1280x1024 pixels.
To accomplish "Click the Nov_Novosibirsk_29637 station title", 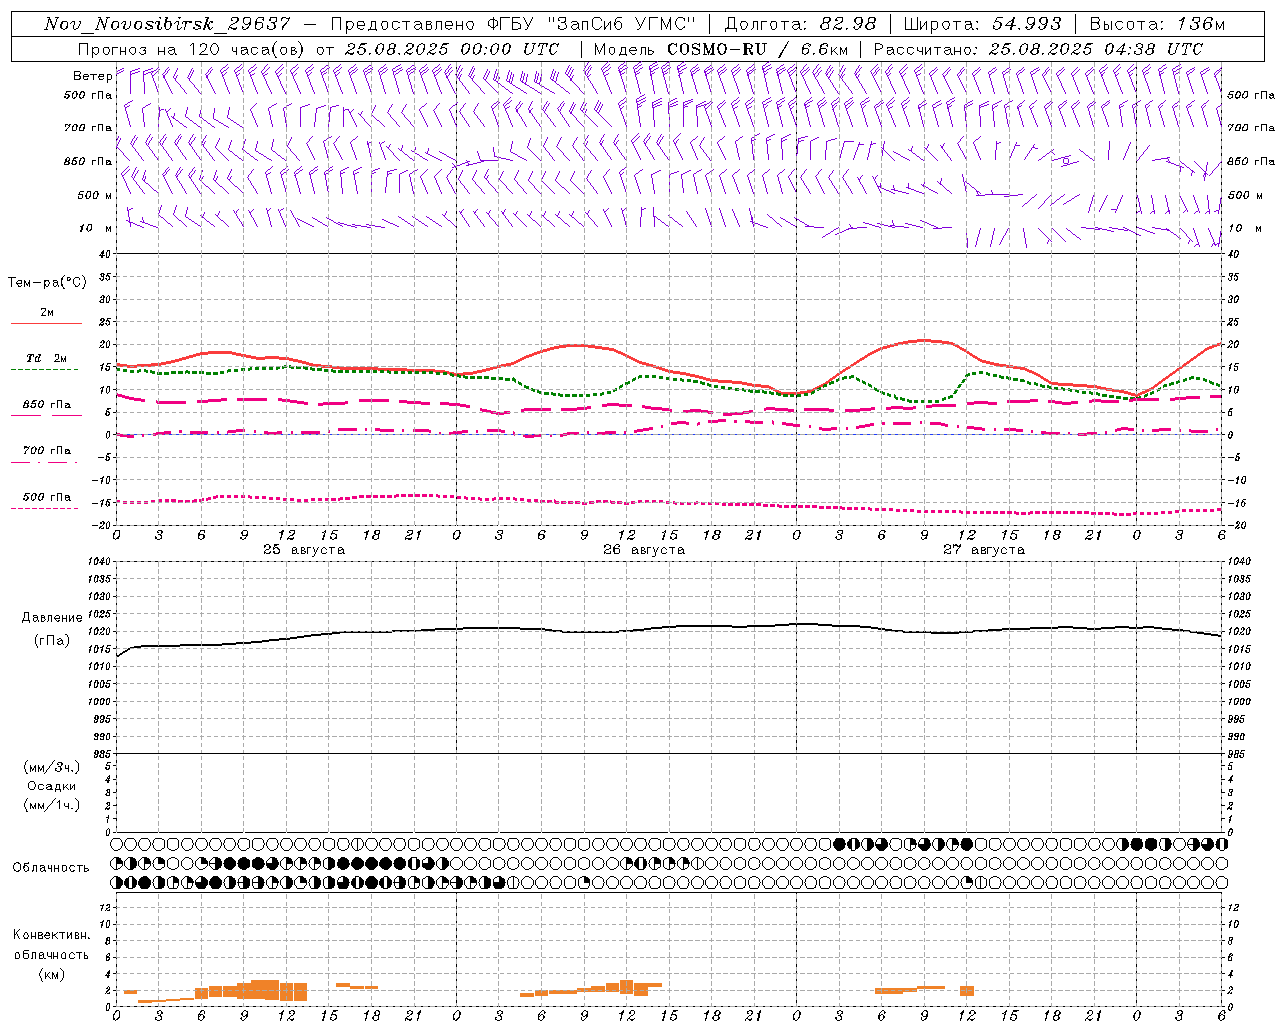I will coord(168,24).
